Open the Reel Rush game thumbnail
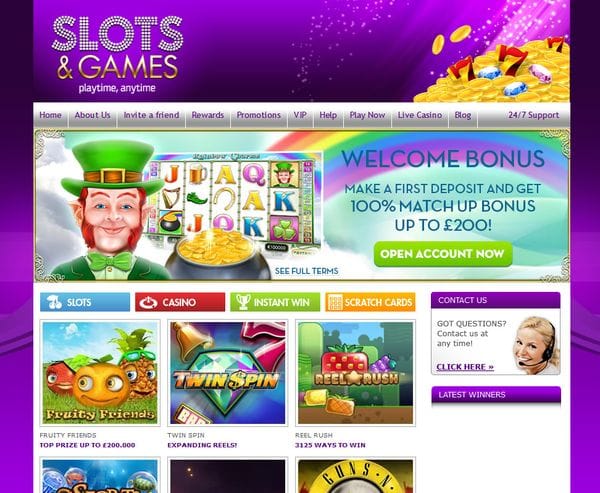Image resolution: width=600 pixels, height=493 pixels. [x=355, y=373]
